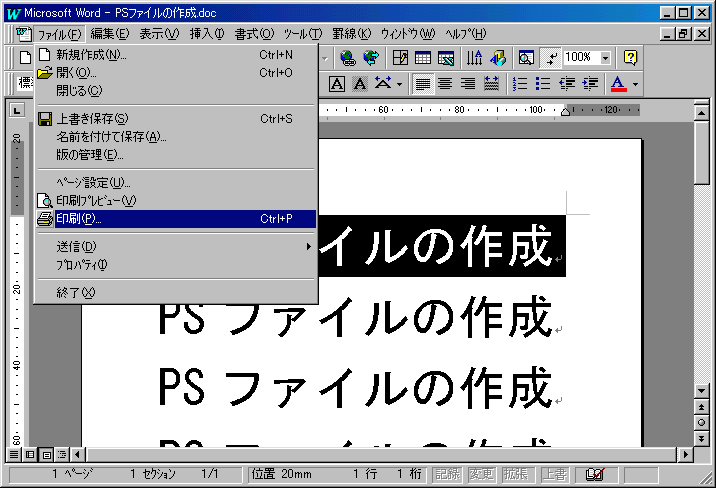
Task: Select ページ設定(U)... menu item
Action: click(x=176, y=183)
